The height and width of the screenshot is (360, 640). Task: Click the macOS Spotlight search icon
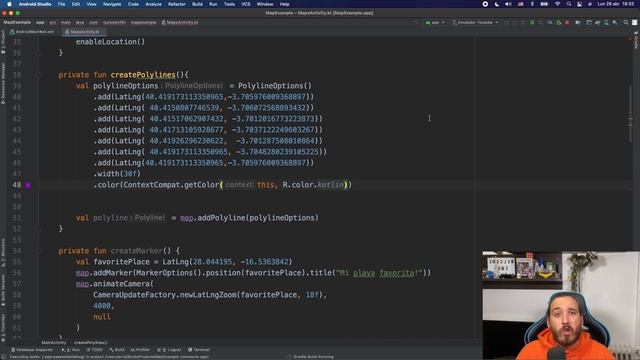569,4
